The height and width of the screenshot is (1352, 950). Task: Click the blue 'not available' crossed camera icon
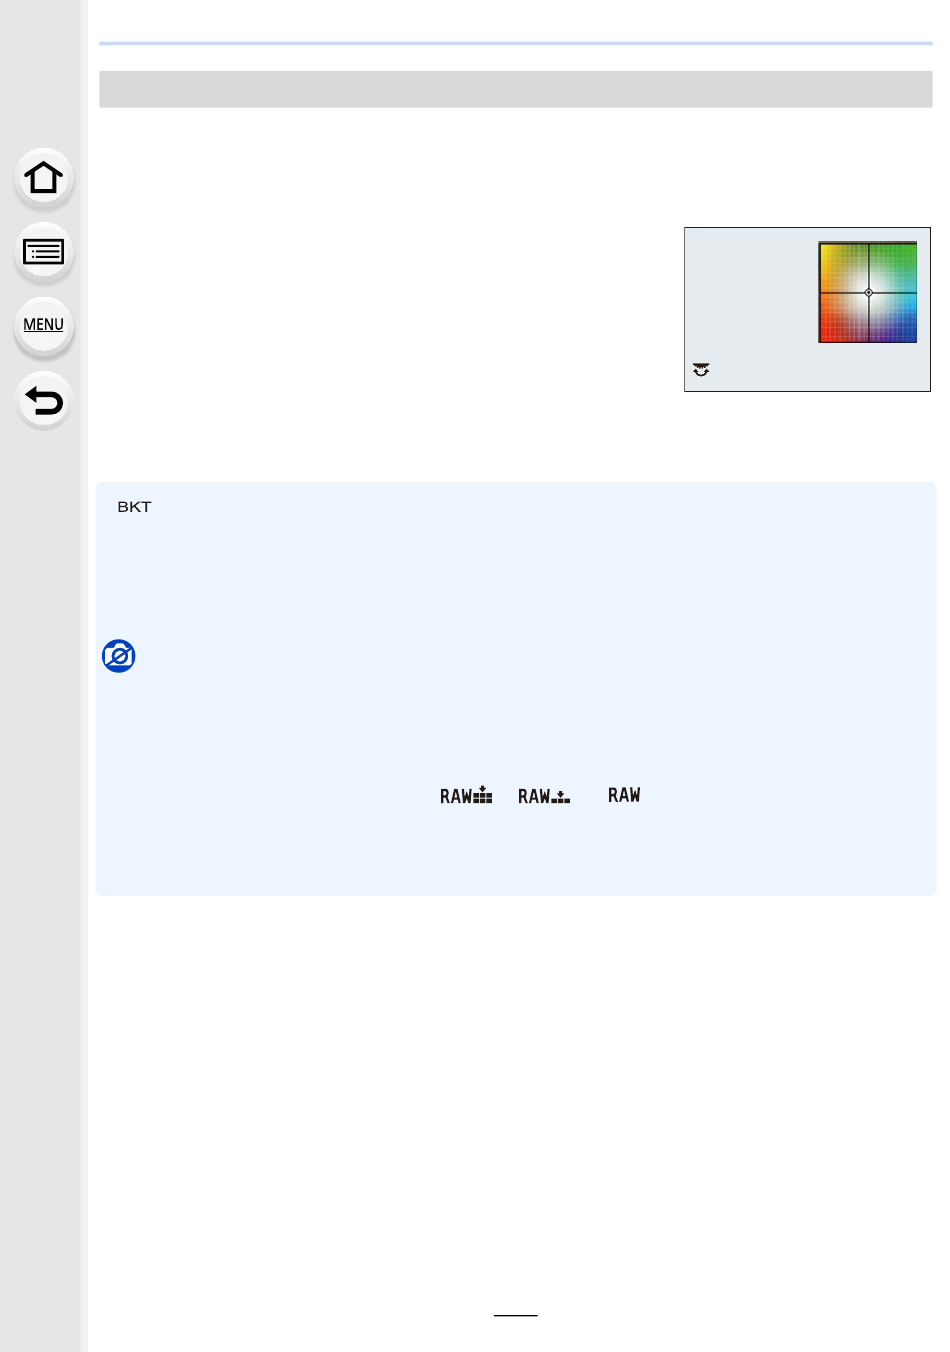click(x=119, y=656)
